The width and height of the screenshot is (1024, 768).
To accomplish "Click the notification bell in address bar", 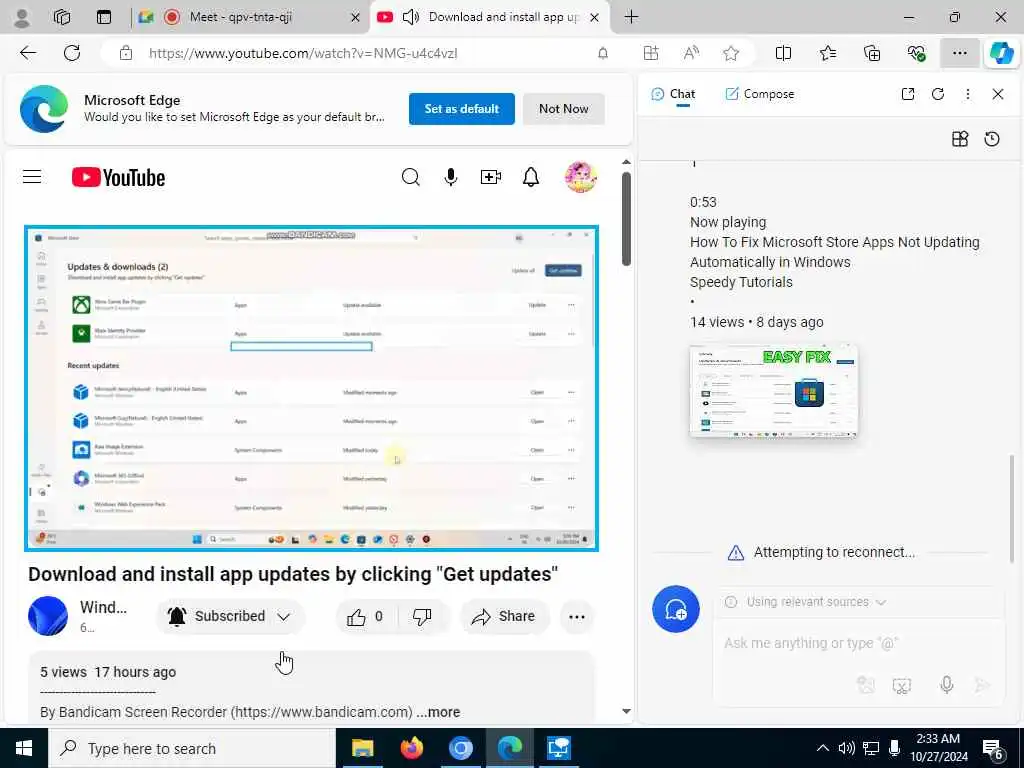I will click(603, 53).
